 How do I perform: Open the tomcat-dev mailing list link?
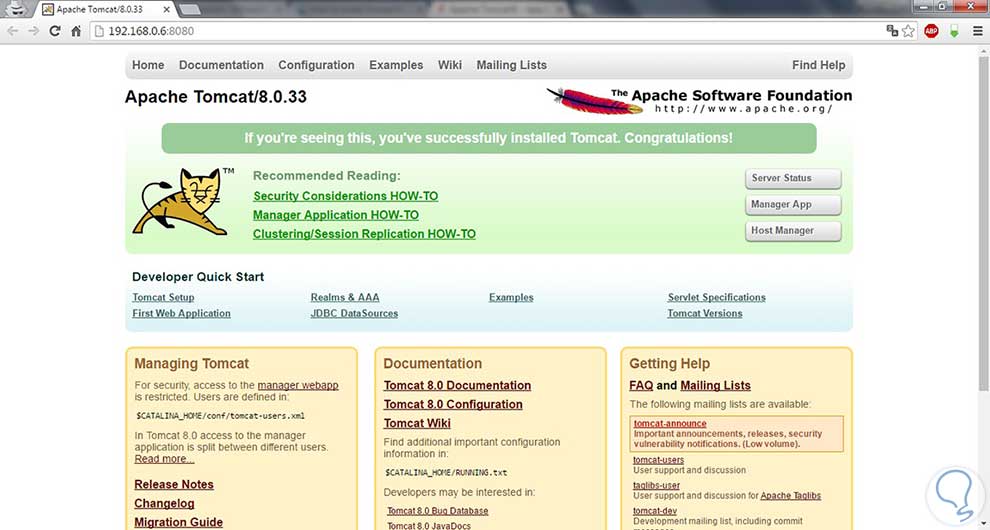pyautogui.click(x=655, y=511)
